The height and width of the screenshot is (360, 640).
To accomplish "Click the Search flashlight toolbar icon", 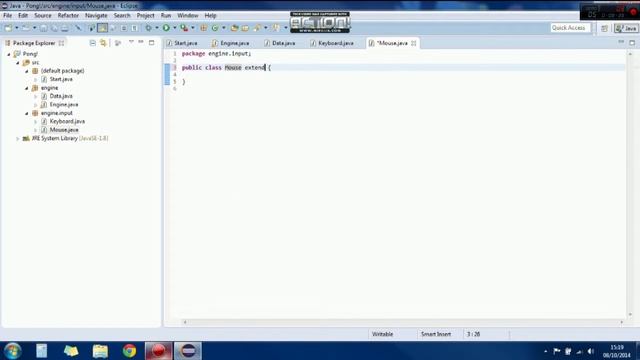I will tap(257, 28).
